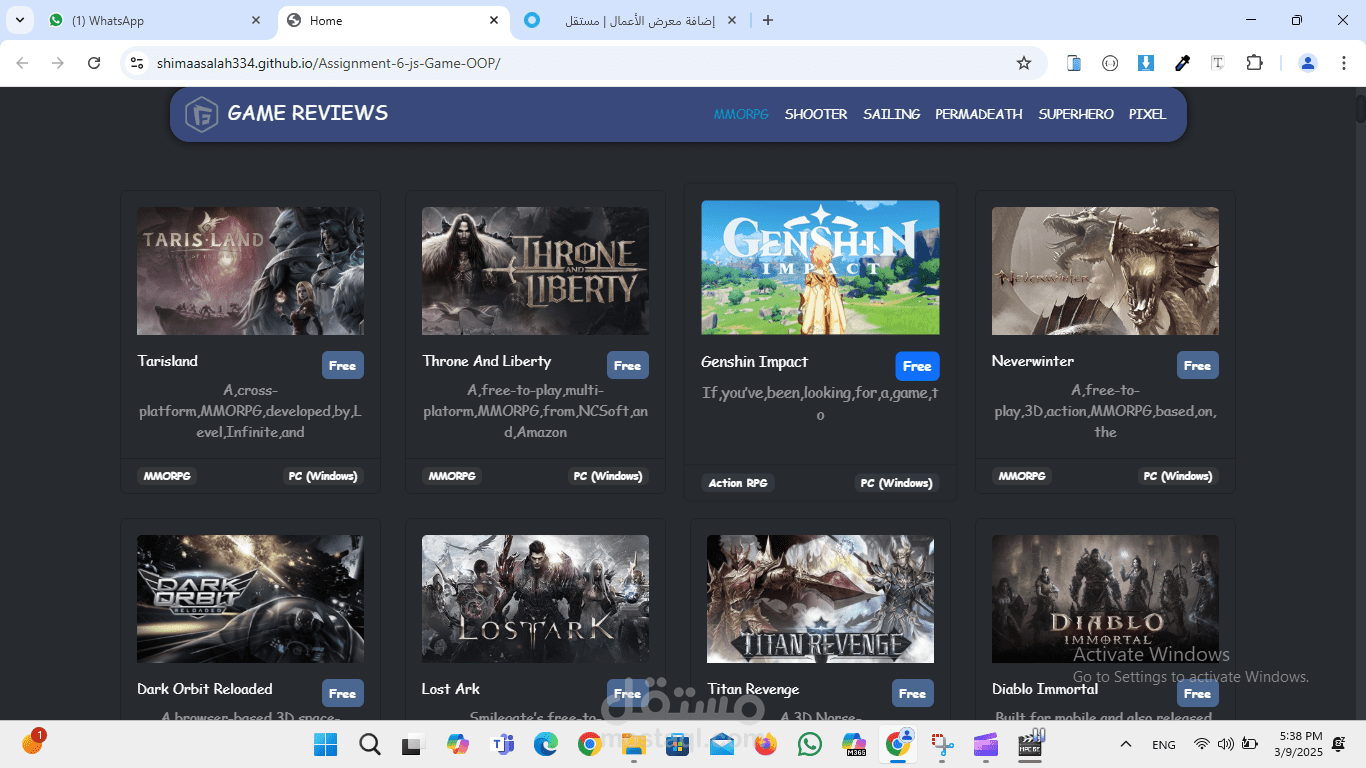Open the clock and date panel
This screenshot has width=1366, height=768.
[x=1298, y=744]
